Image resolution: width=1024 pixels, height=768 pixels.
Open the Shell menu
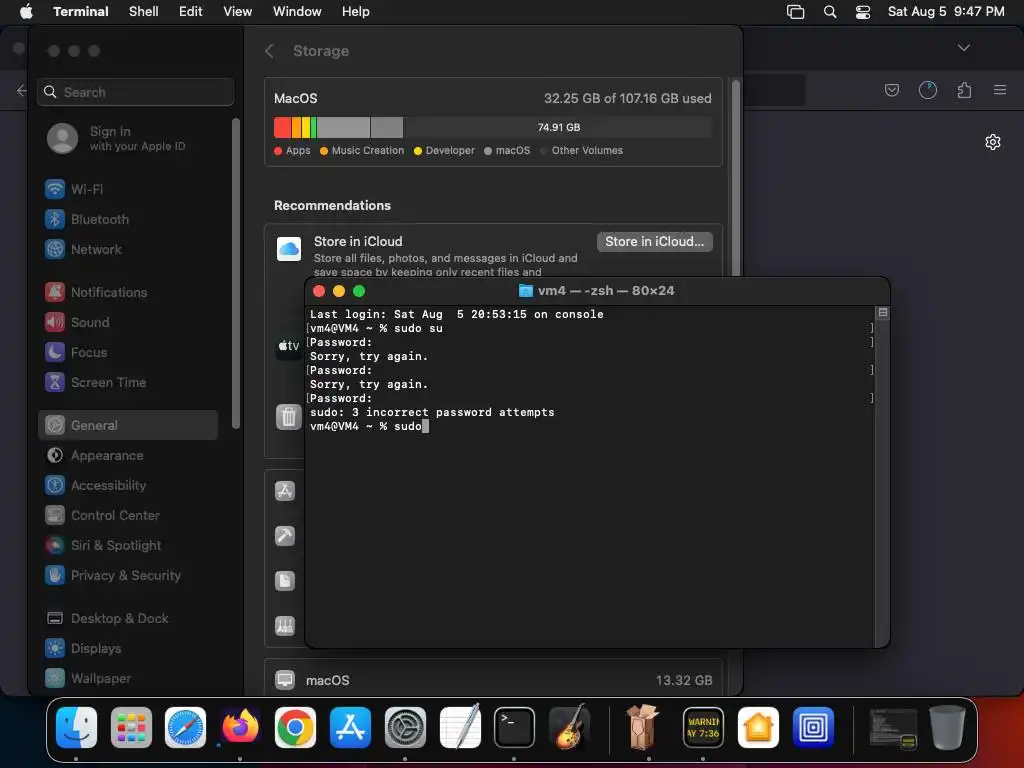pos(144,12)
